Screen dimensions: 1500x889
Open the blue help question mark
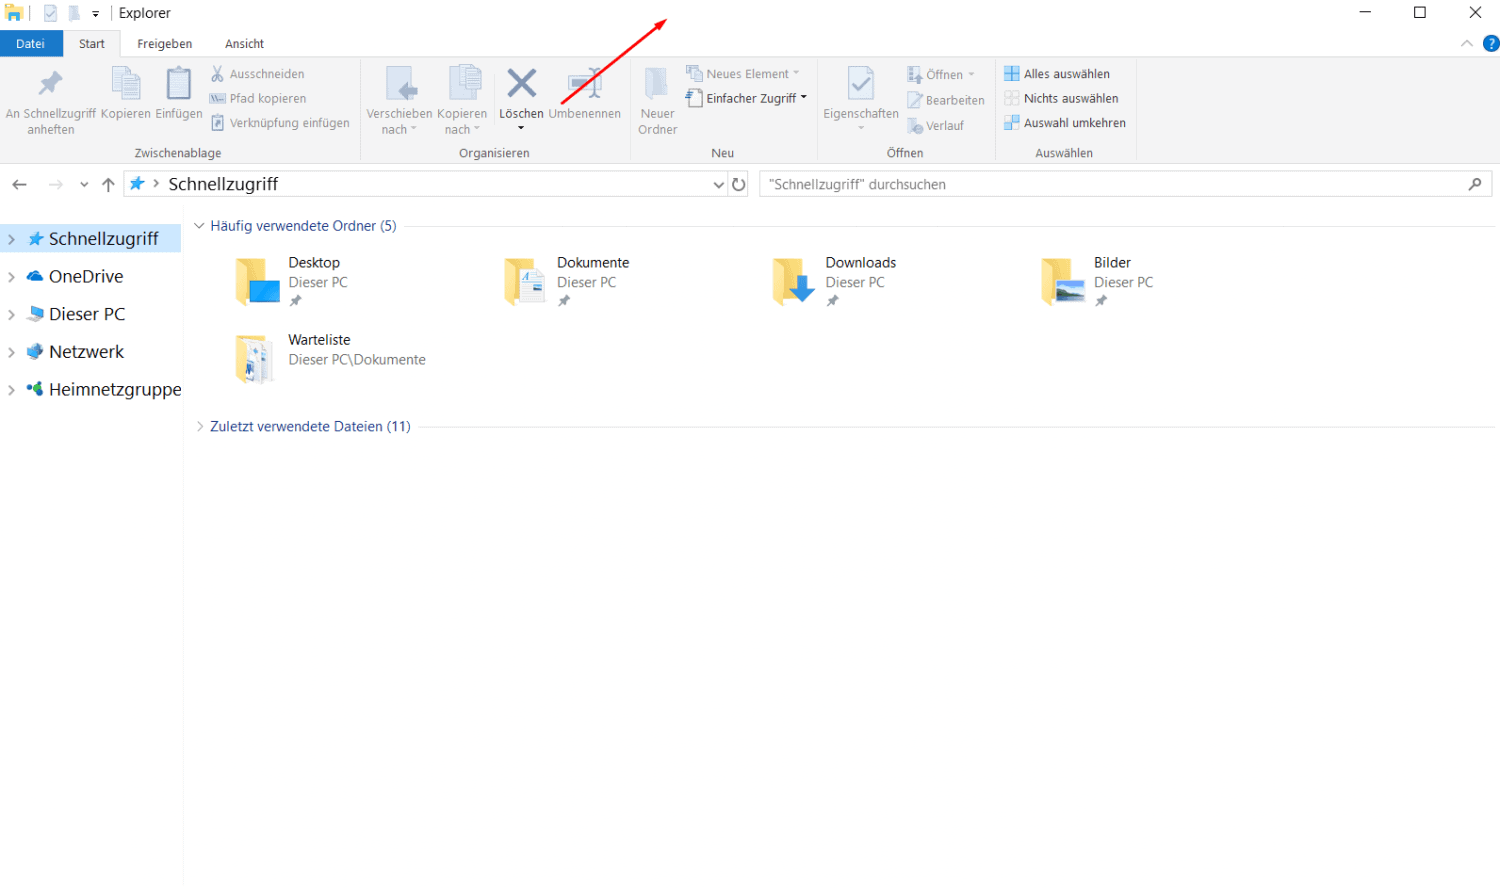point(1491,44)
